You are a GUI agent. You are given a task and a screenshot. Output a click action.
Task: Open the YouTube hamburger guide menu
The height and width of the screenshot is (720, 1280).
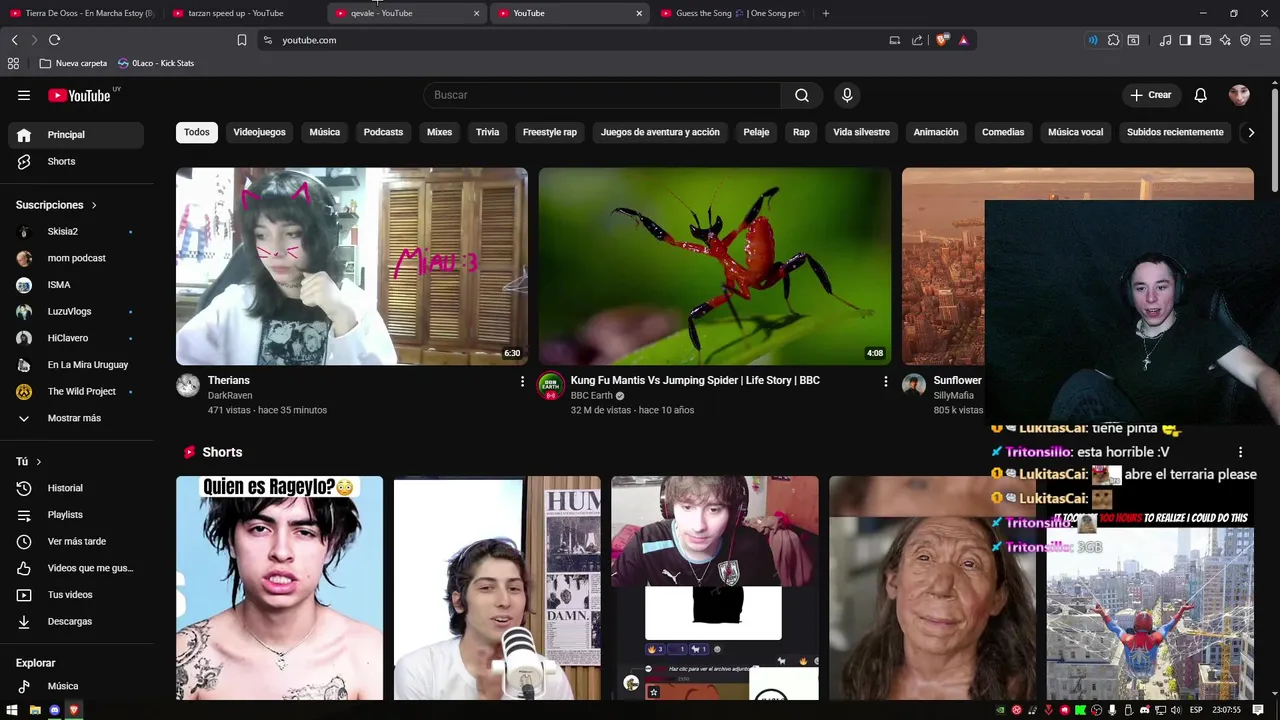pyautogui.click(x=24, y=95)
